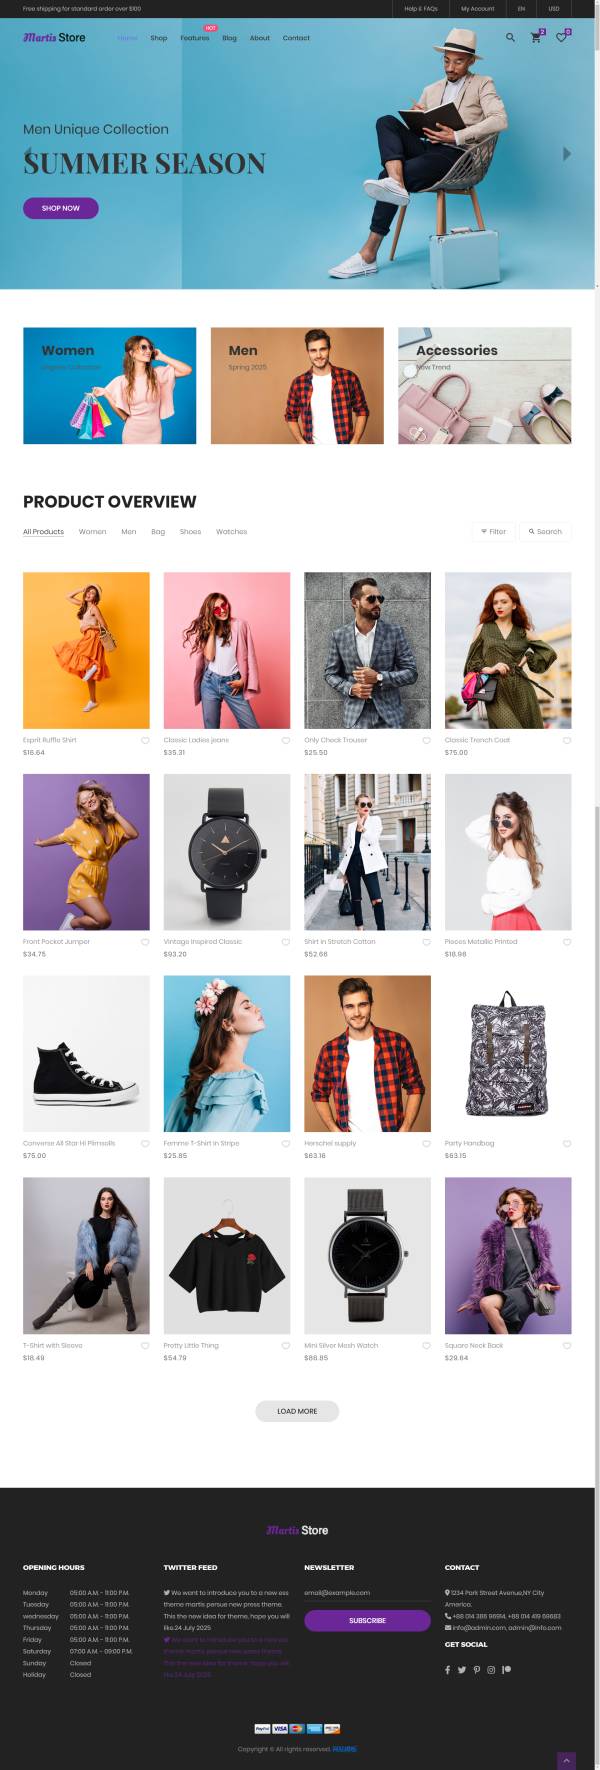The image size is (600, 1770).
Task: Open the Shop menu item
Action: point(158,38)
